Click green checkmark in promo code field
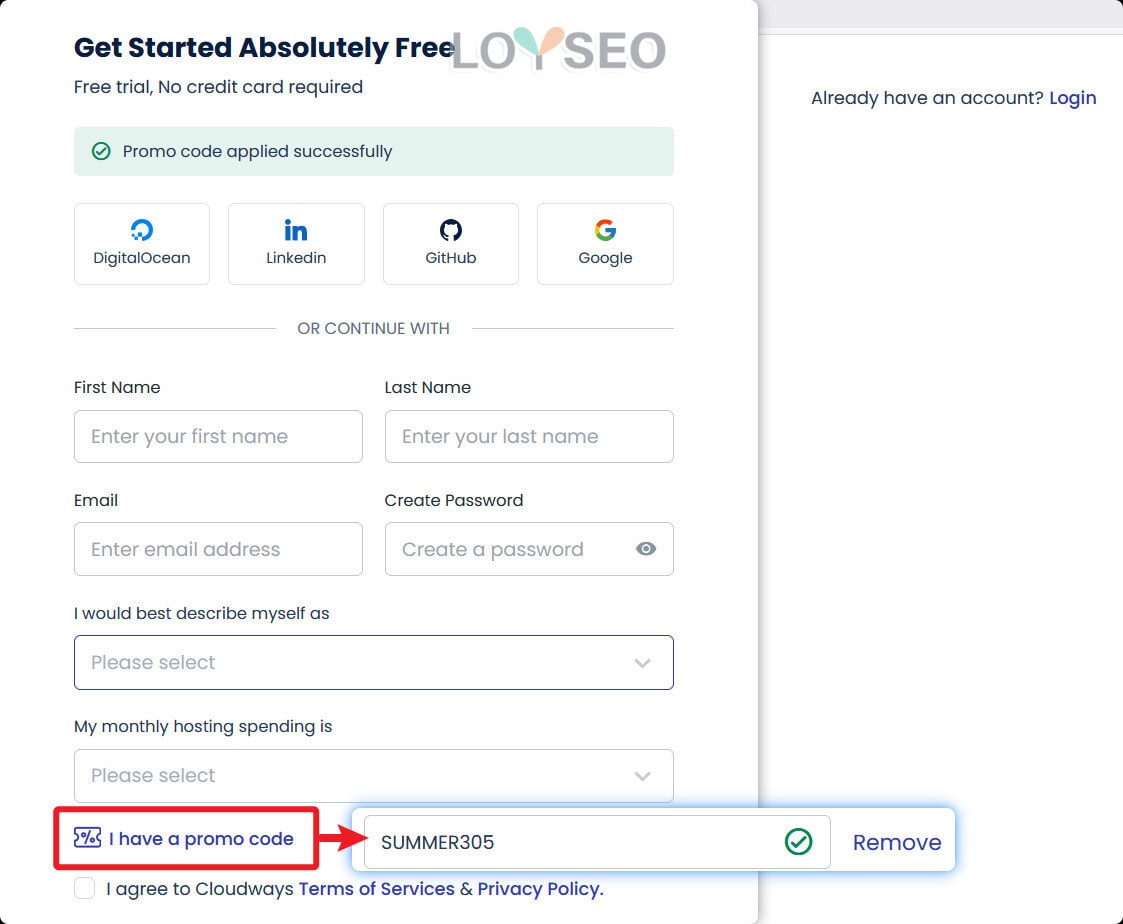The width and height of the screenshot is (1123, 924). click(798, 842)
